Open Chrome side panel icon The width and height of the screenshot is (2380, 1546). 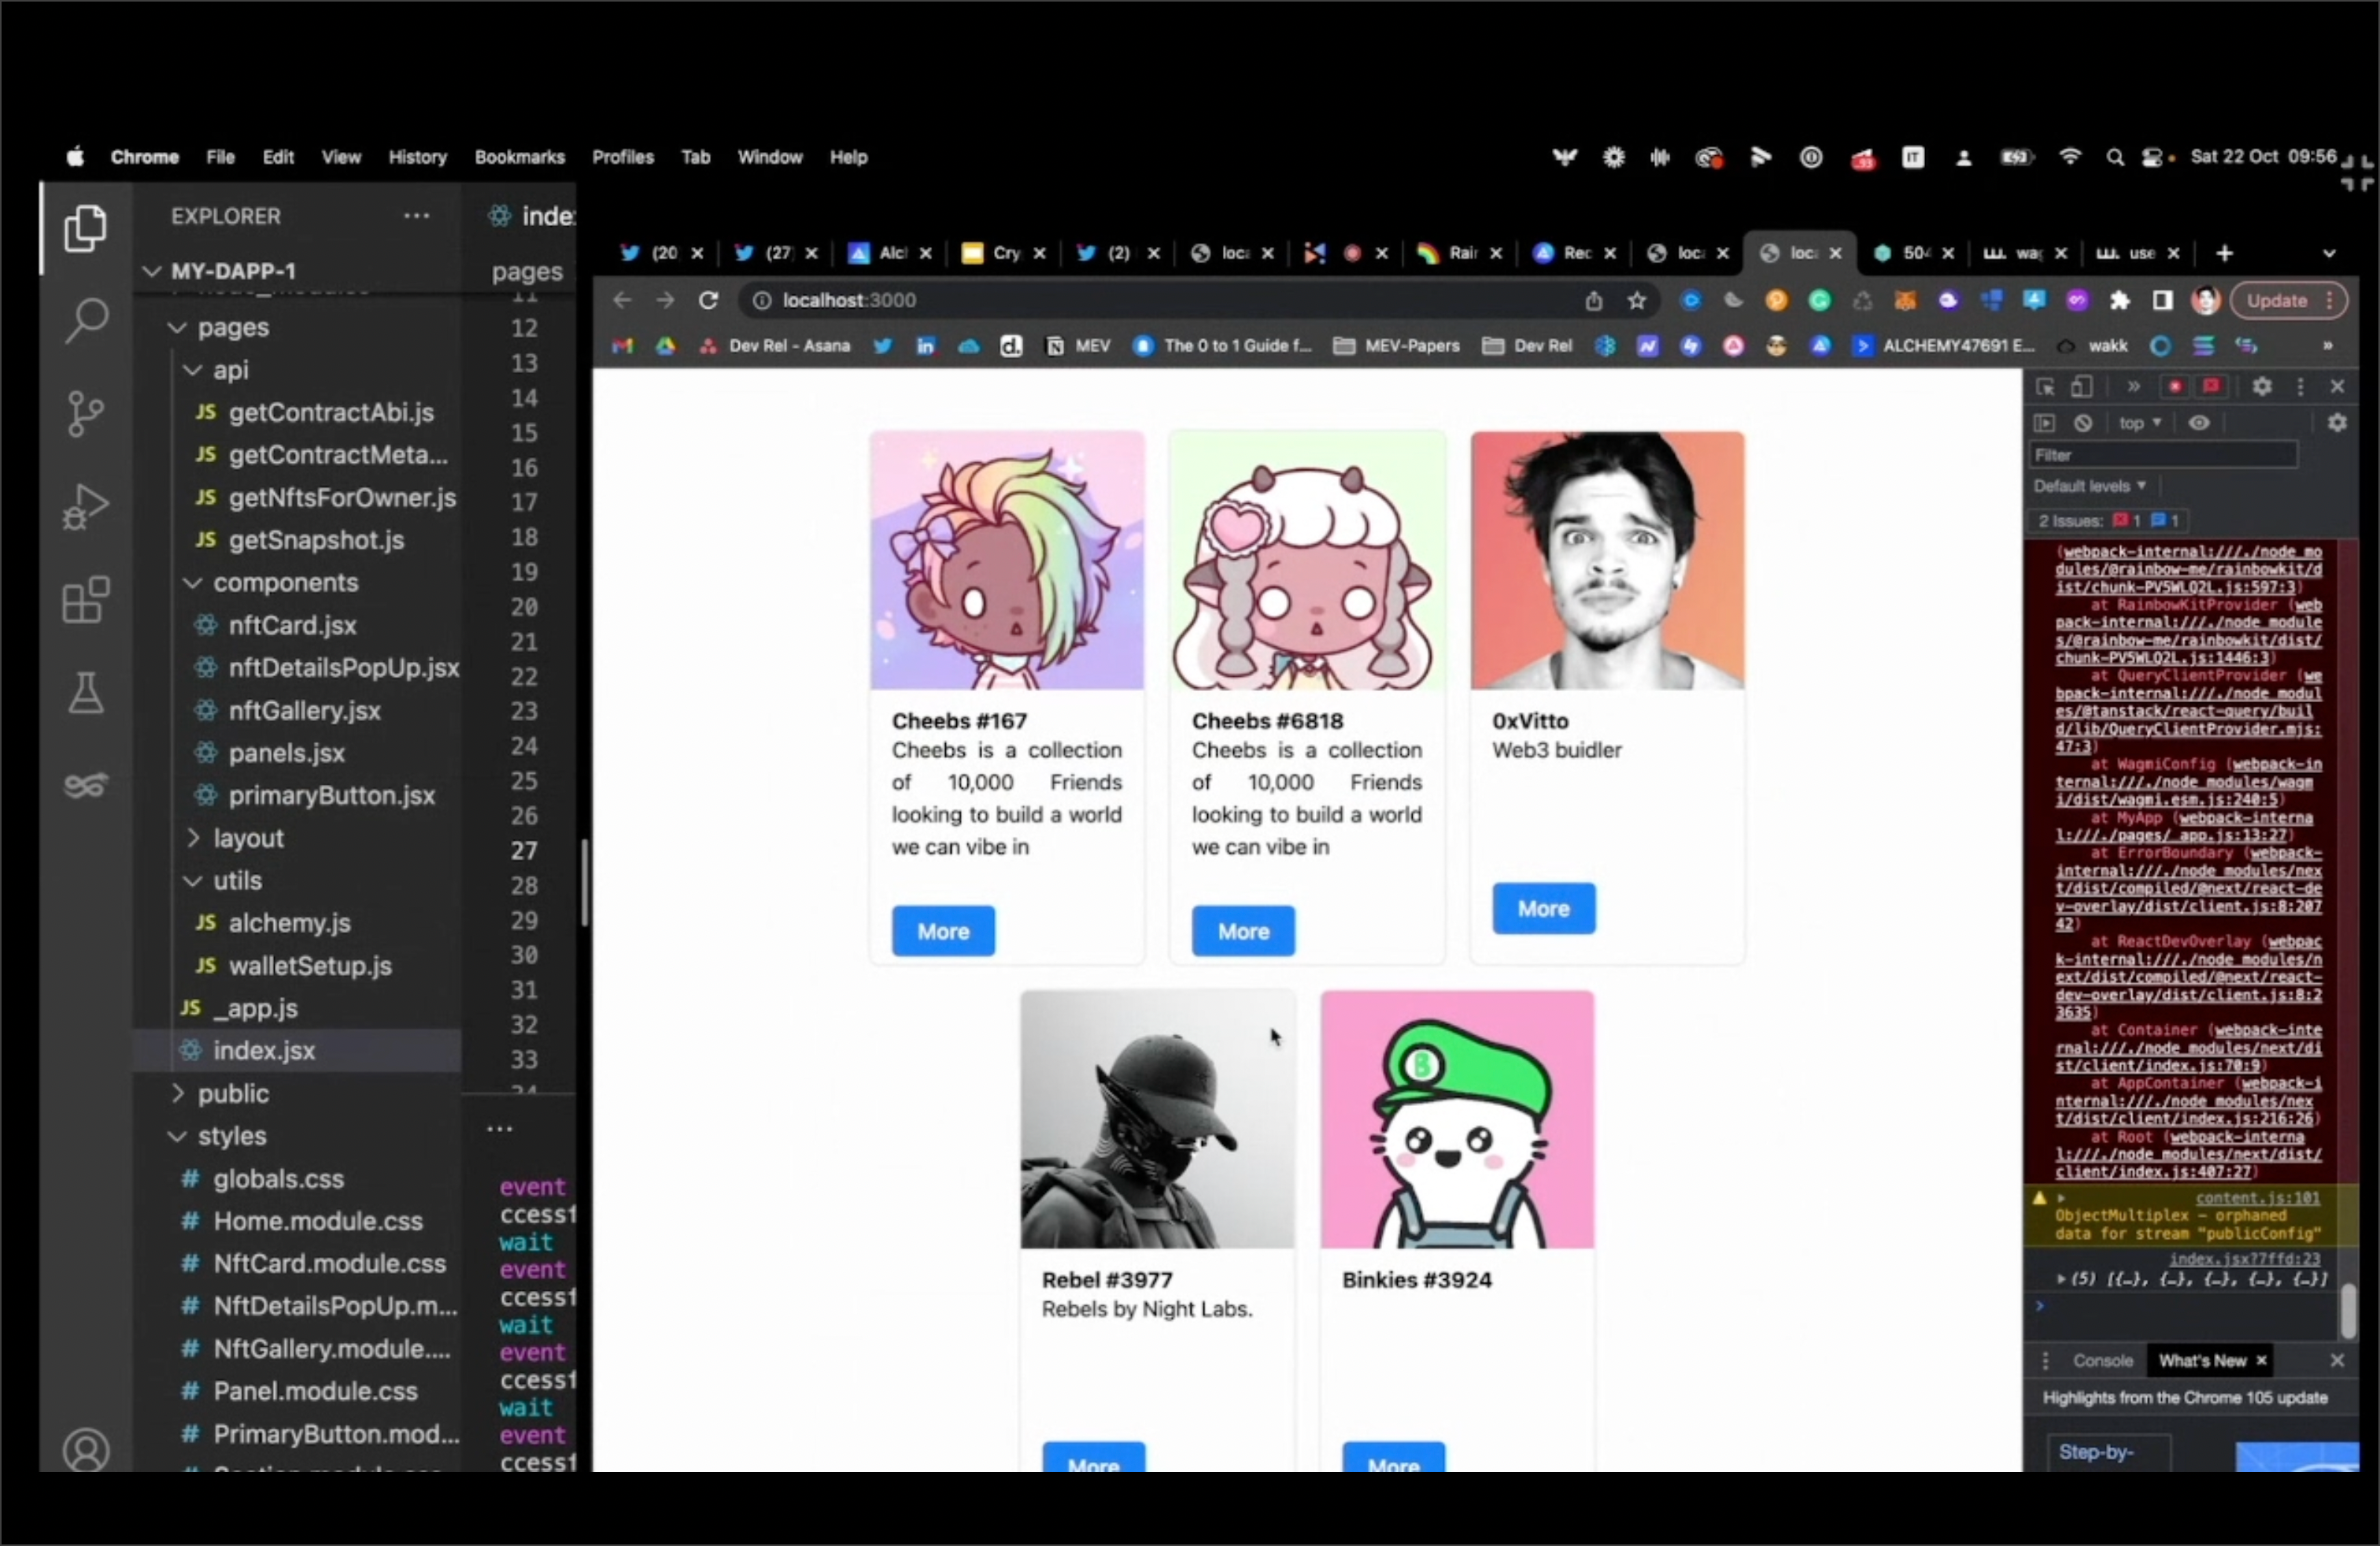click(x=2162, y=300)
